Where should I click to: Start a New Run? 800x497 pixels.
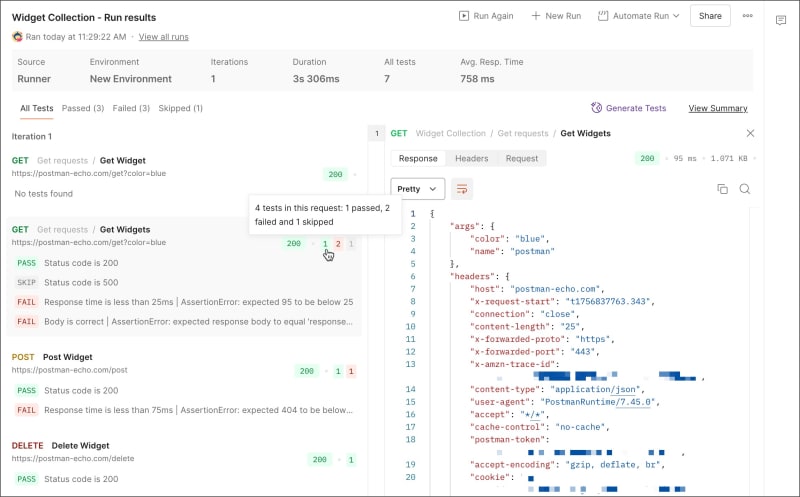(x=556, y=16)
